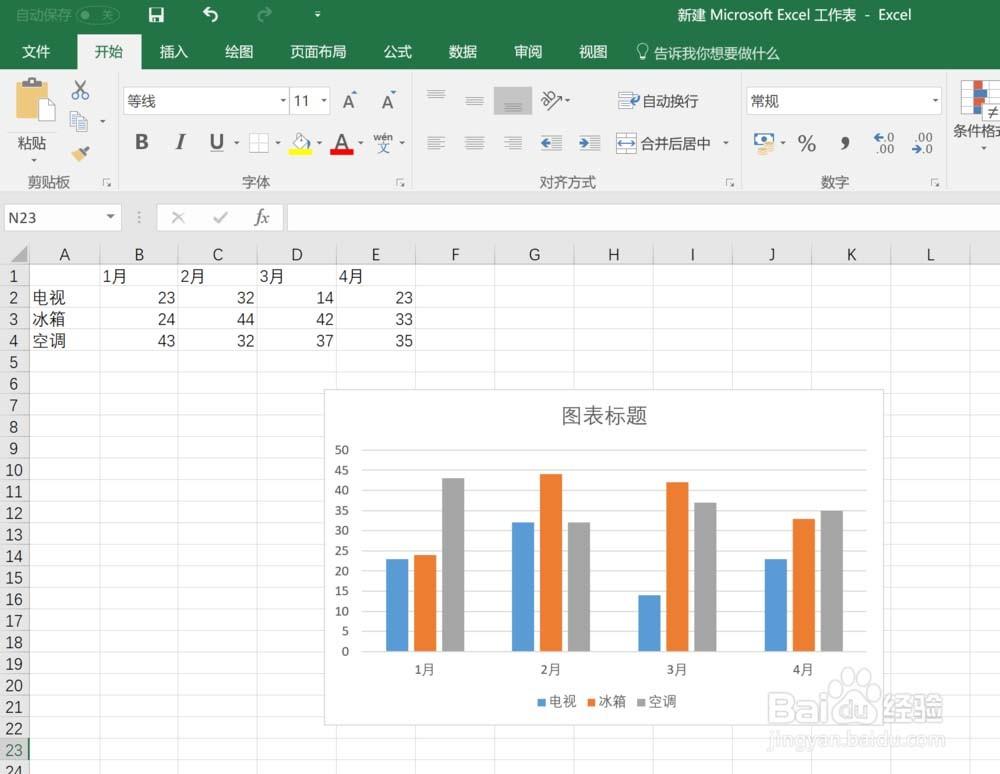This screenshot has height=774, width=1000.
Task: Click the yellow fill color swatch
Action: [299, 148]
